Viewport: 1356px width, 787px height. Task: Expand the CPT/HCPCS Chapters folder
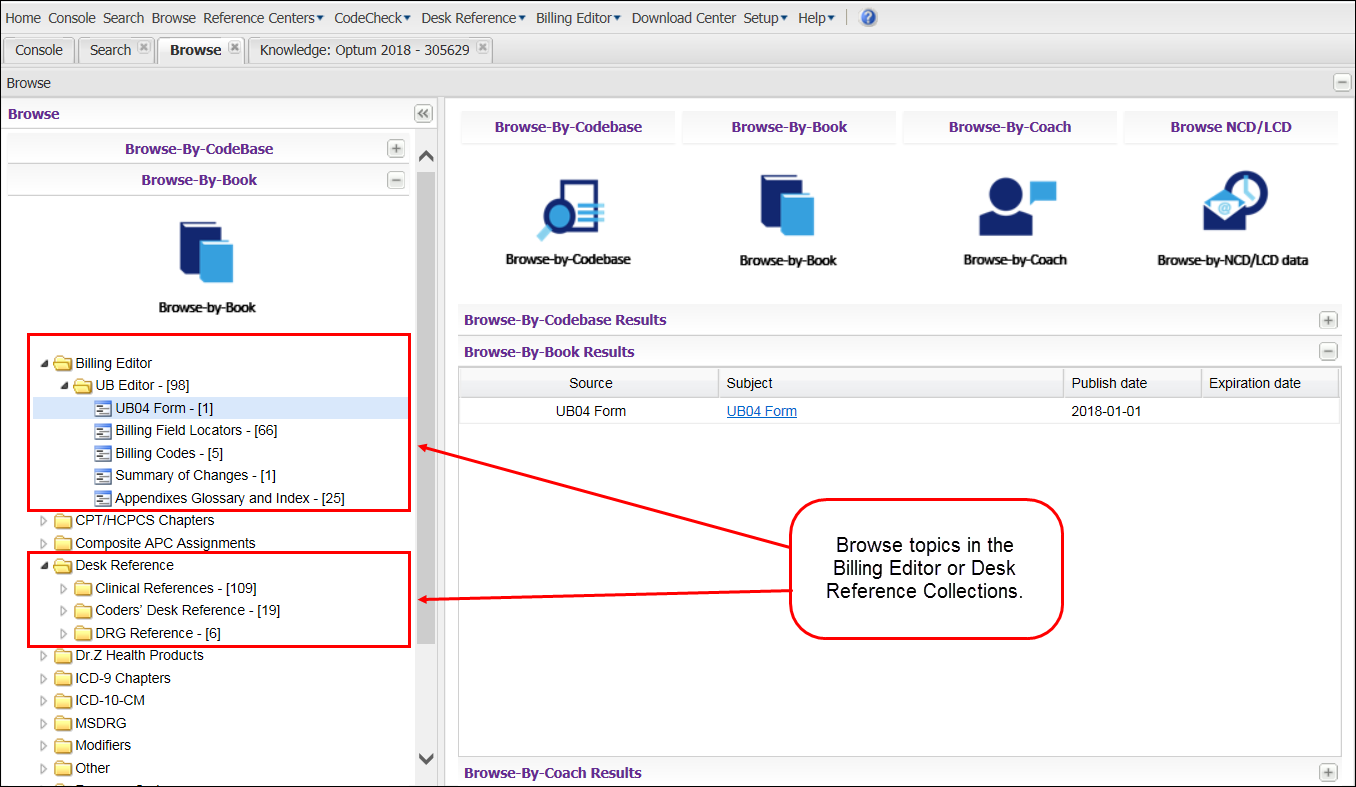coord(43,521)
